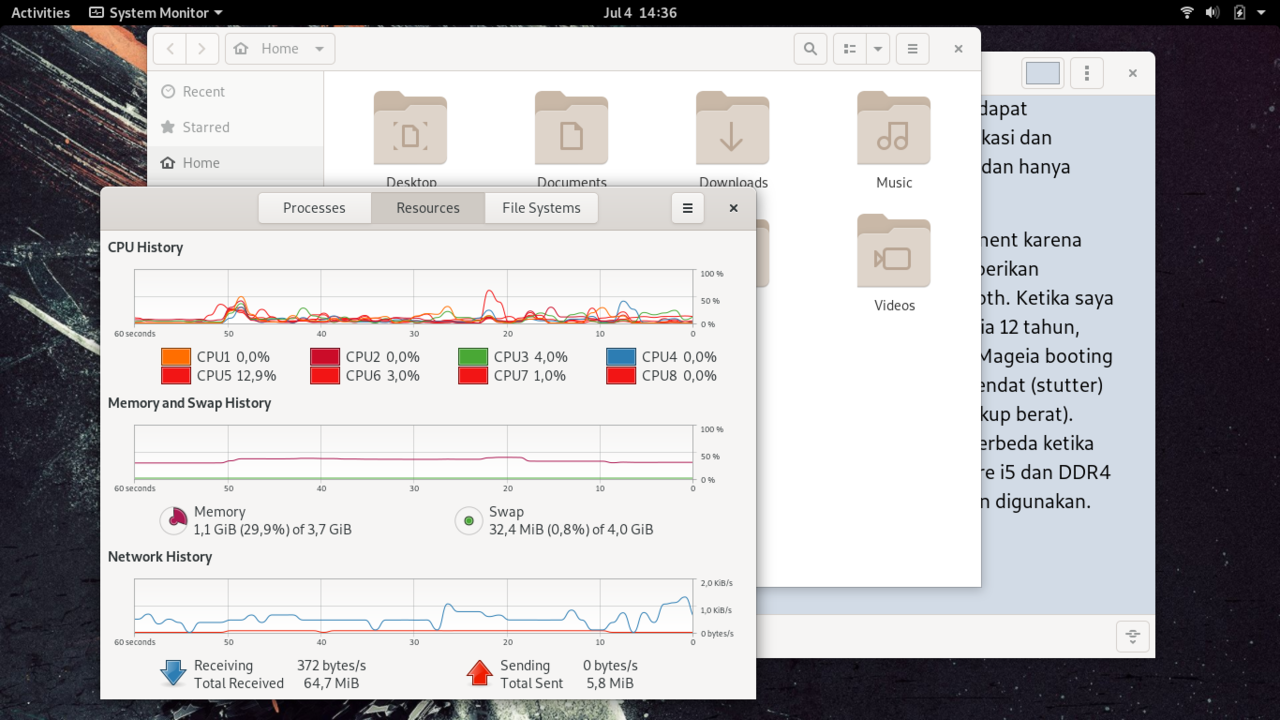Open view options dropdown arrow in Files
Screen dimensions: 1280x720
pyautogui.click(x=877, y=48)
